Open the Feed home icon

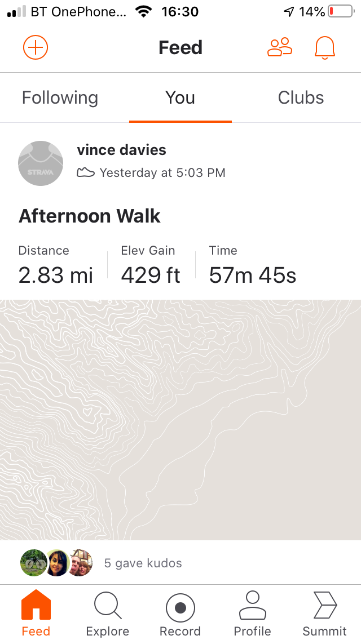(x=36, y=605)
